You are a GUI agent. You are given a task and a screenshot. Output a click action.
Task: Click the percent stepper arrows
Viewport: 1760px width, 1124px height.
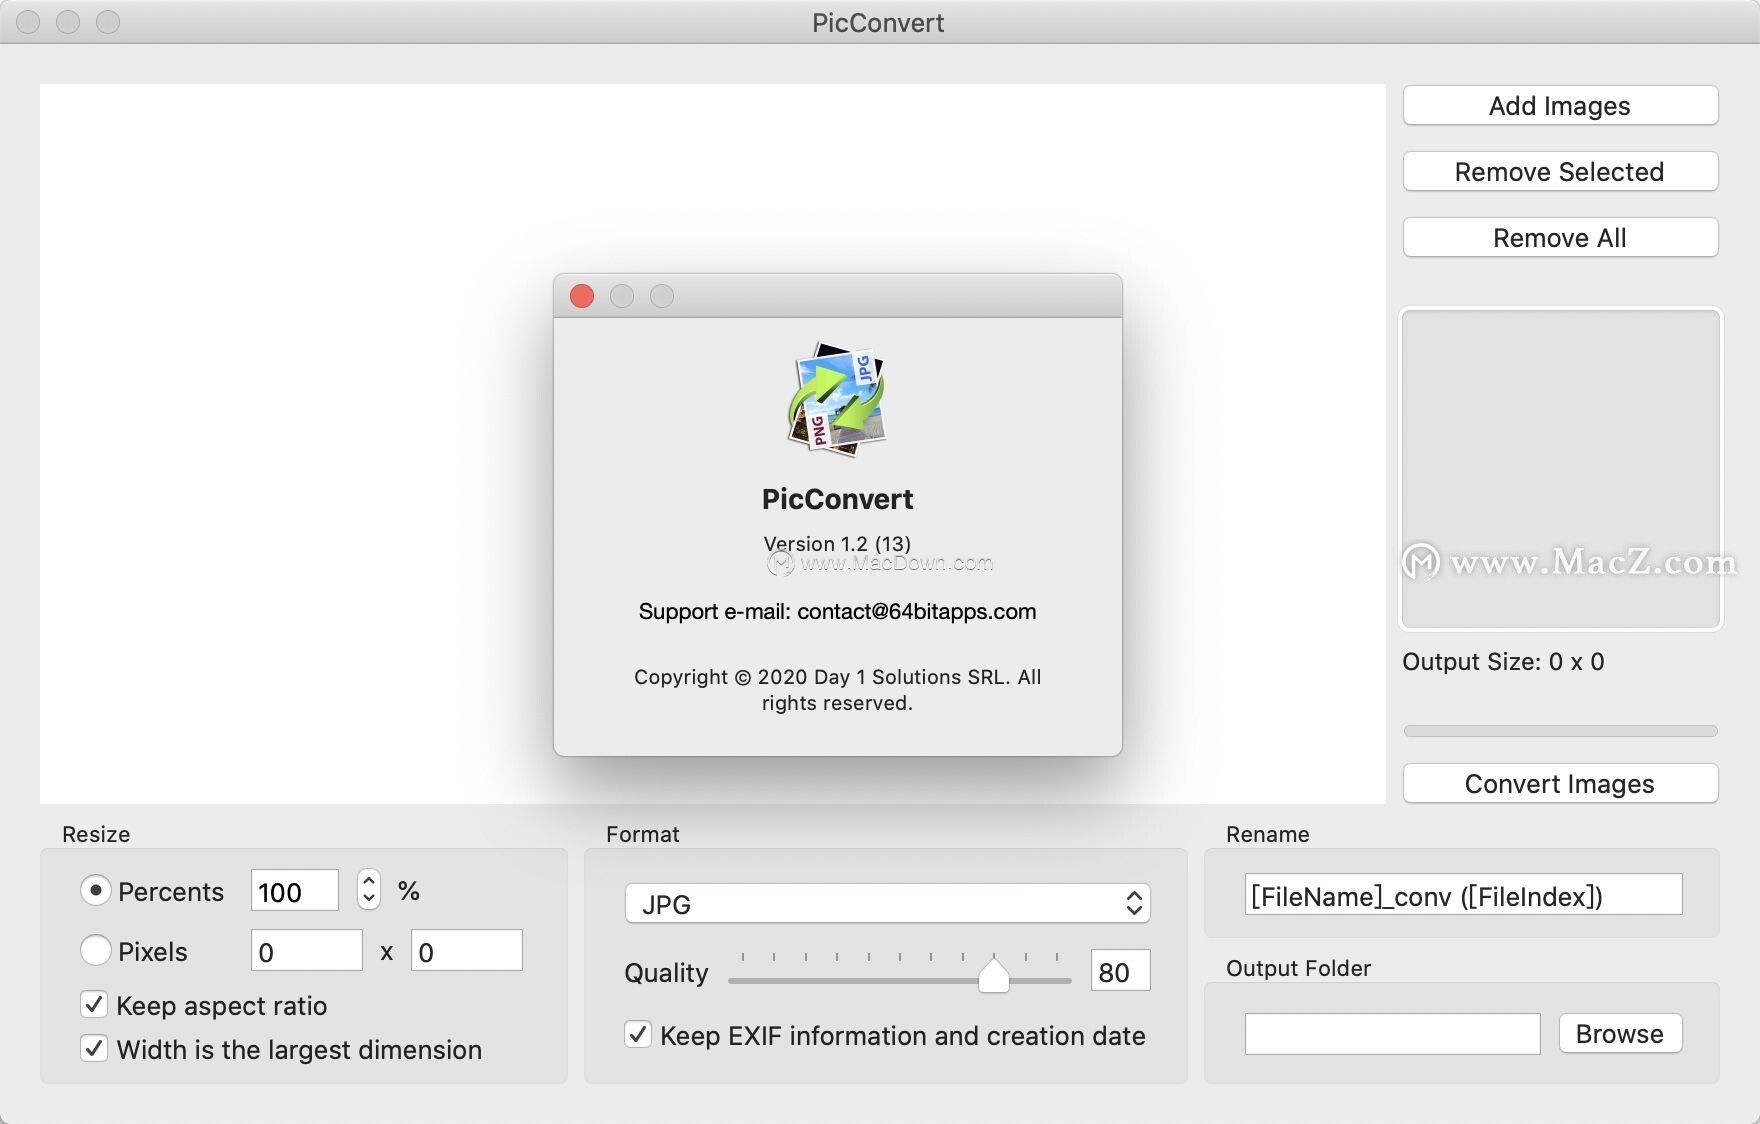coord(369,889)
